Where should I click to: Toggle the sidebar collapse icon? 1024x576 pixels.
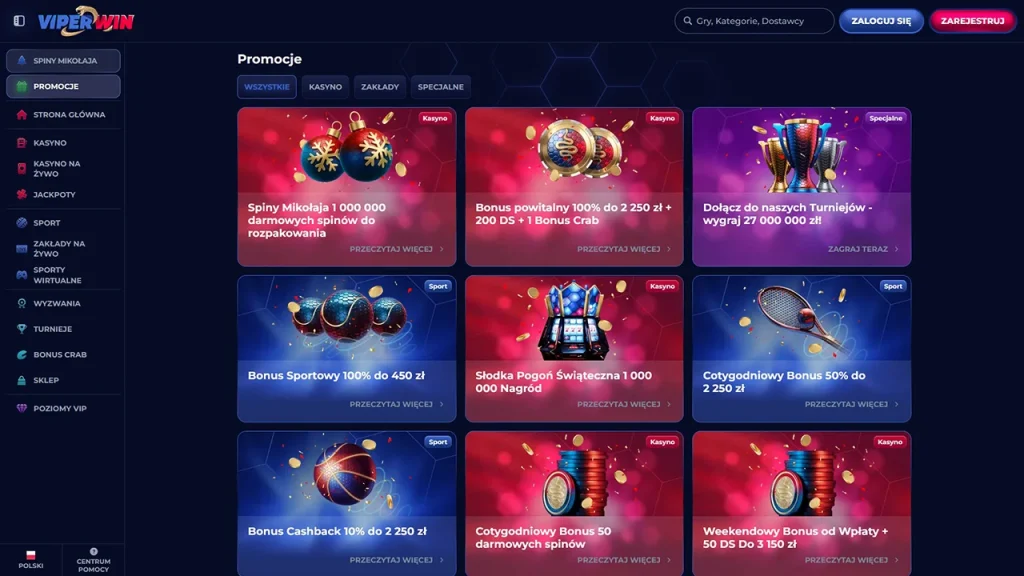19,21
